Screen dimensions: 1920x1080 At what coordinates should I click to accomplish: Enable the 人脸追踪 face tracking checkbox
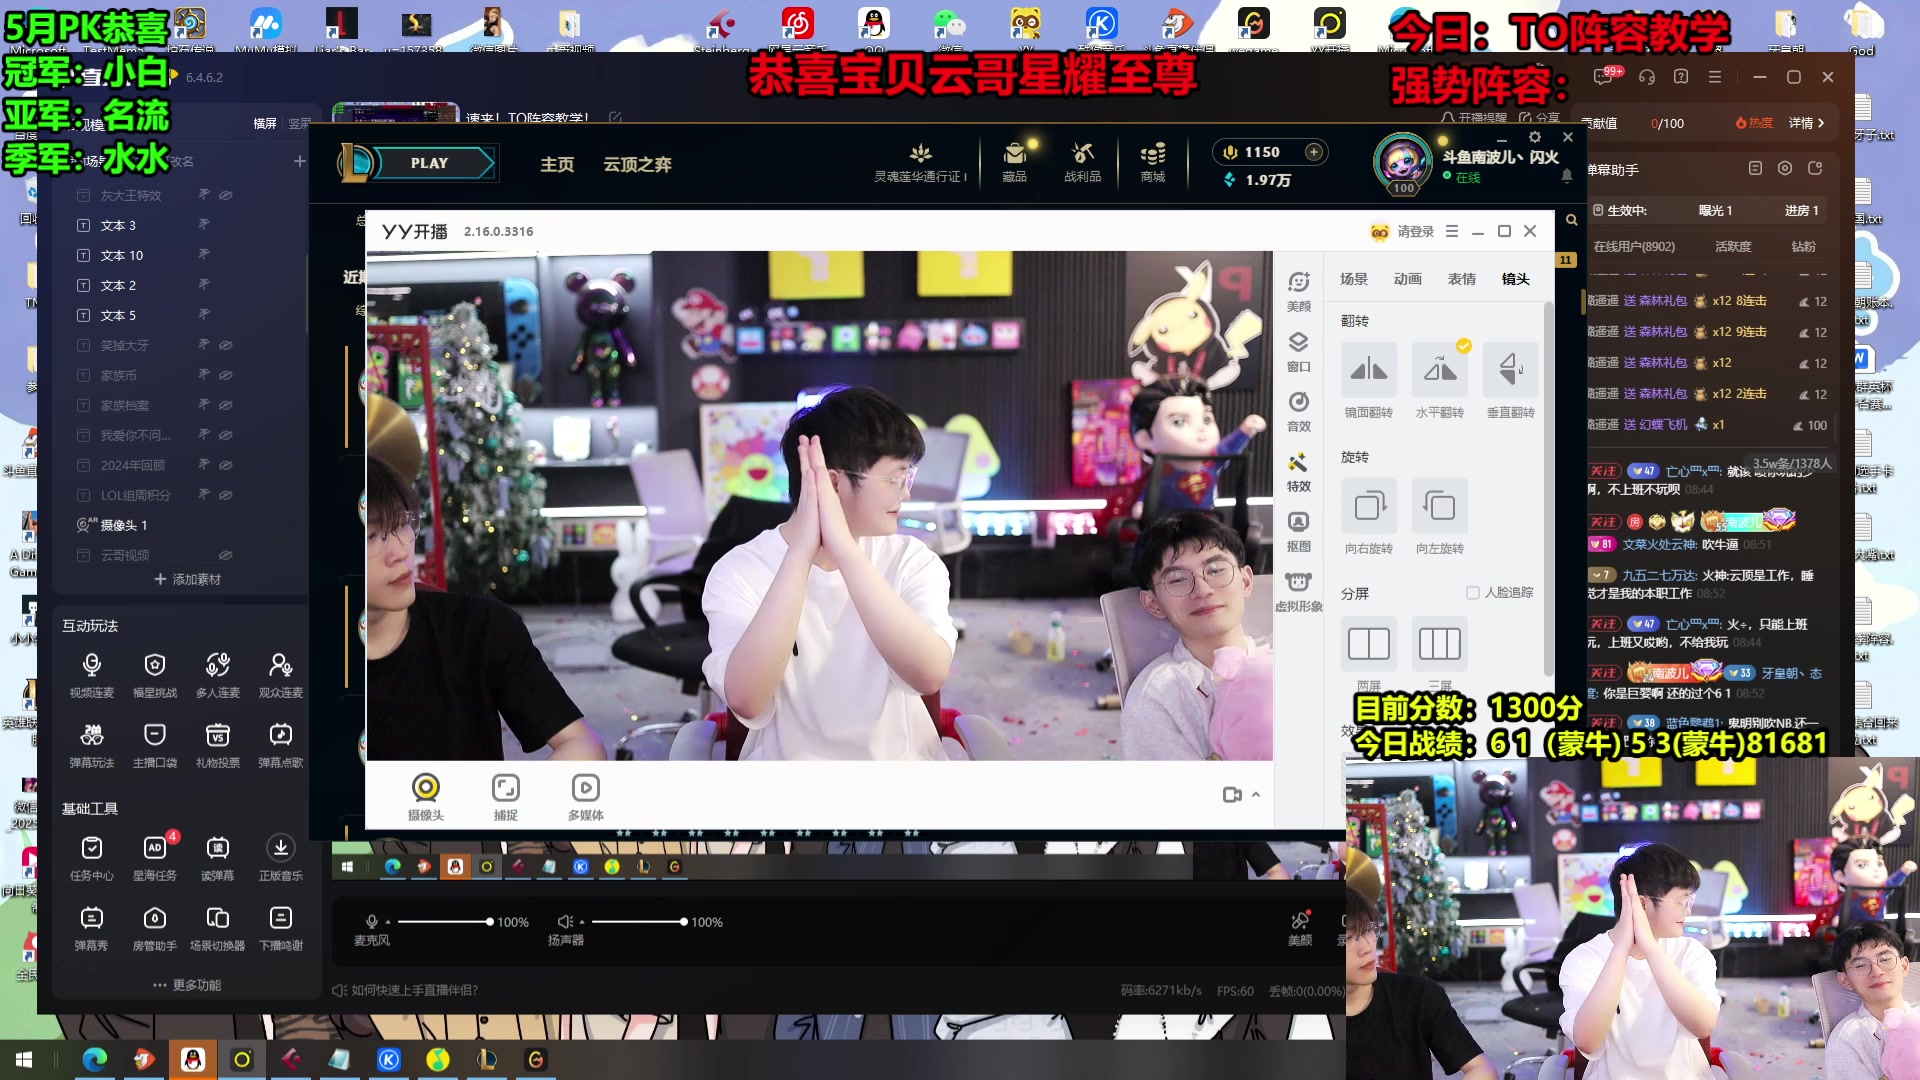(x=1472, y=593)
